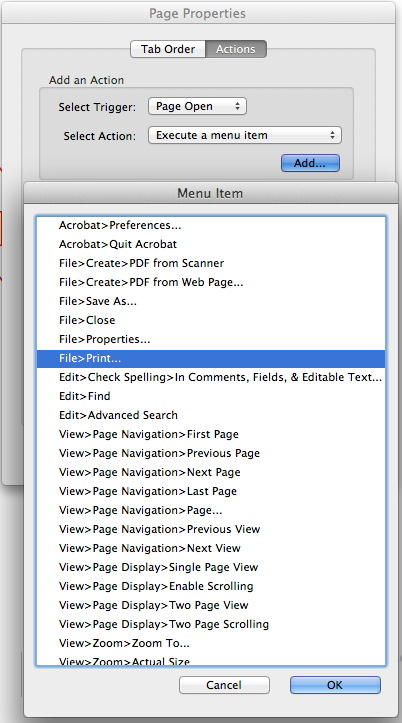Select the File>Save As... entry
The image size is (402, 723).
pos(211,302)
